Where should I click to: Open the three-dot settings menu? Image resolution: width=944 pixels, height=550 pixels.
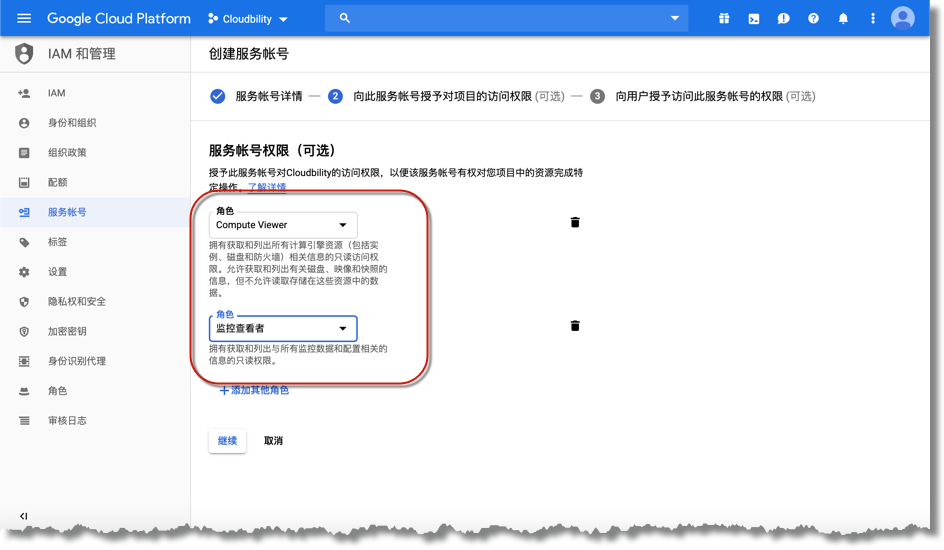[873, 19]
